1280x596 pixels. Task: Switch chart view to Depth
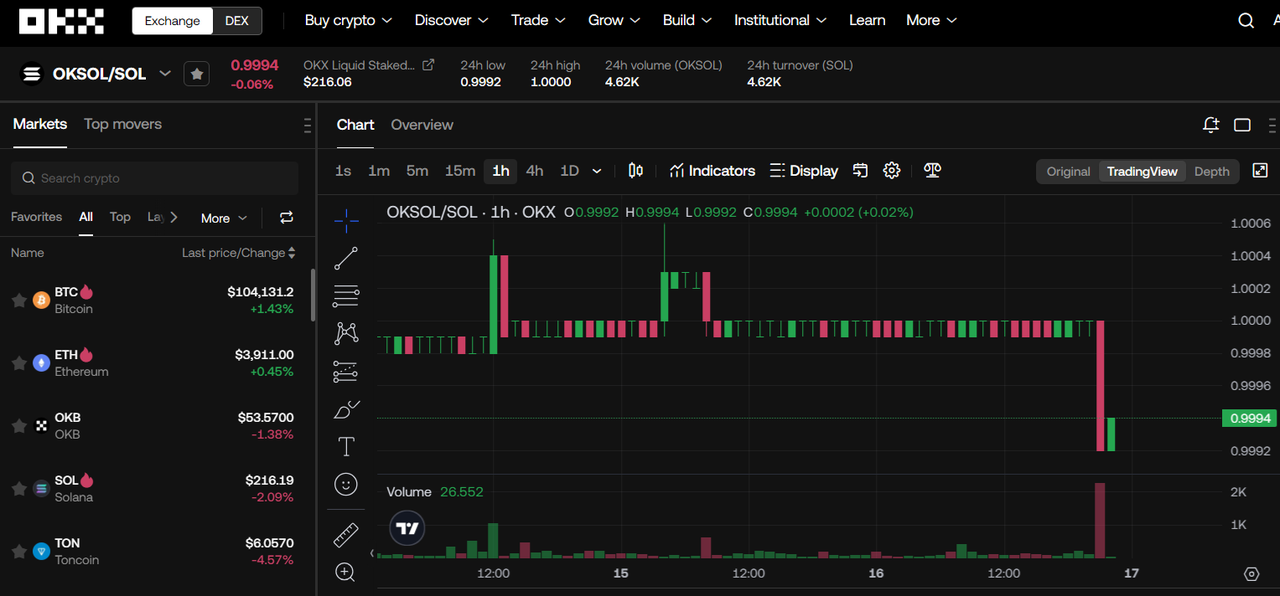1212,171
